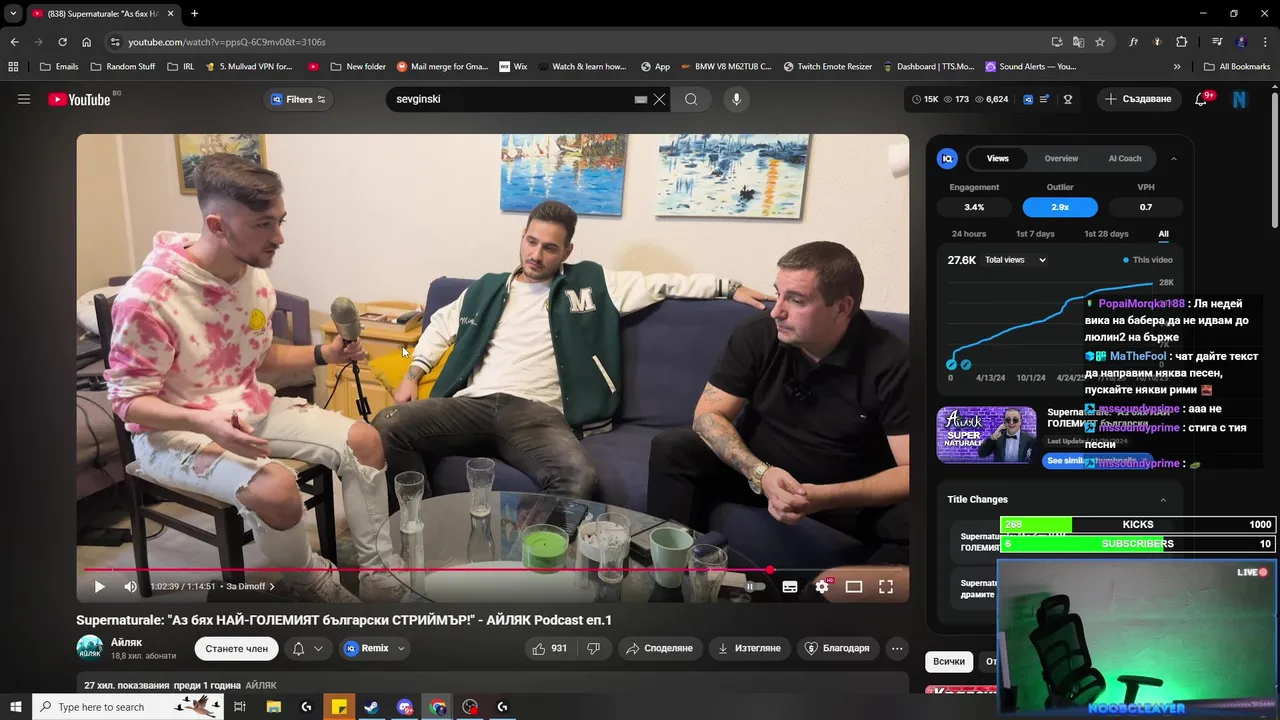Viewport: 1280px width, 720px height.
Task: Open the YouTube hamburger guide menu
Action: (24, 99)
